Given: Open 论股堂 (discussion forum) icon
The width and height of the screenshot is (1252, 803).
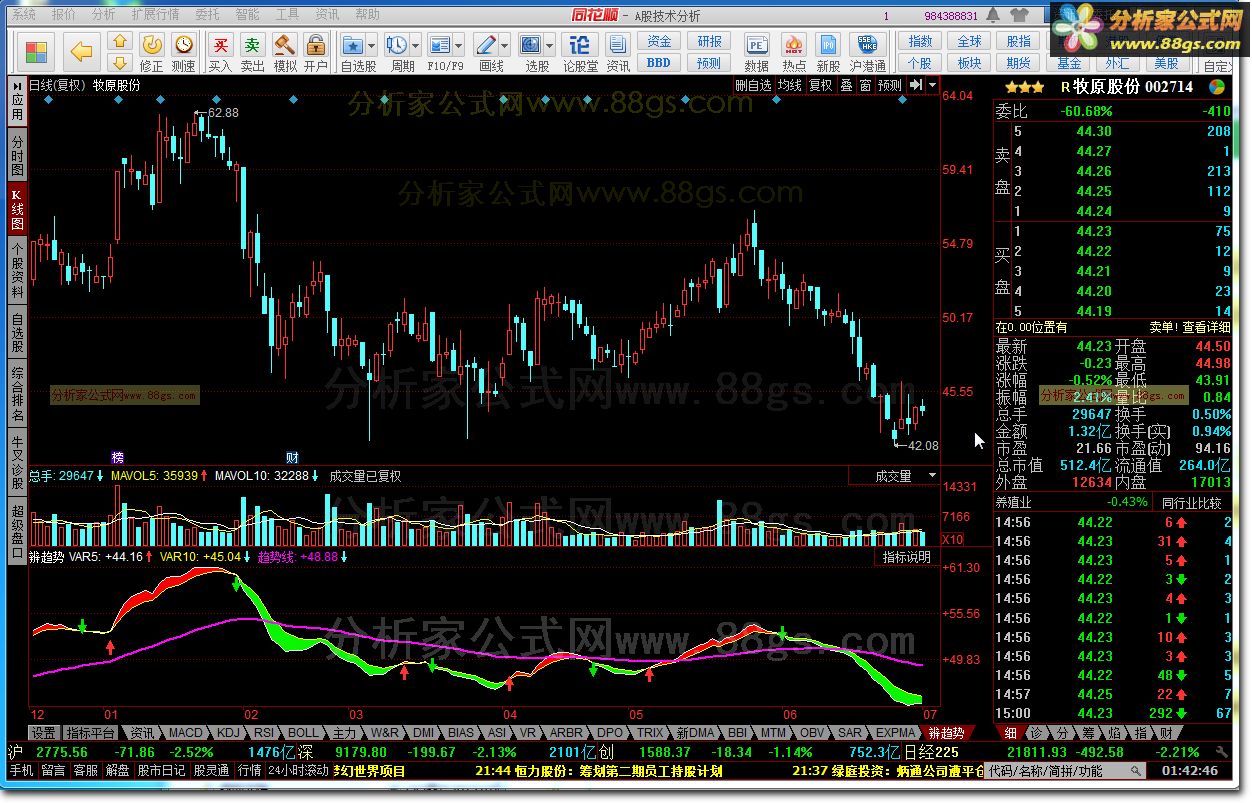Looking at the screenshot, I should [x=580, y=52].
